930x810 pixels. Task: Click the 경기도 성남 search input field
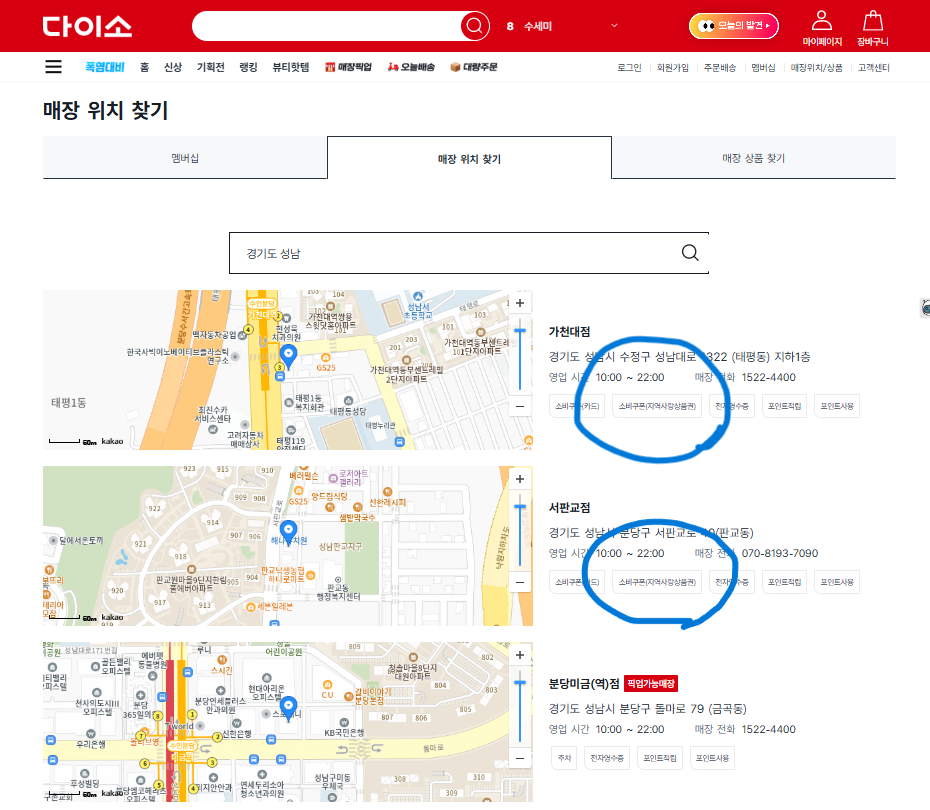click(x=400, y=252)
